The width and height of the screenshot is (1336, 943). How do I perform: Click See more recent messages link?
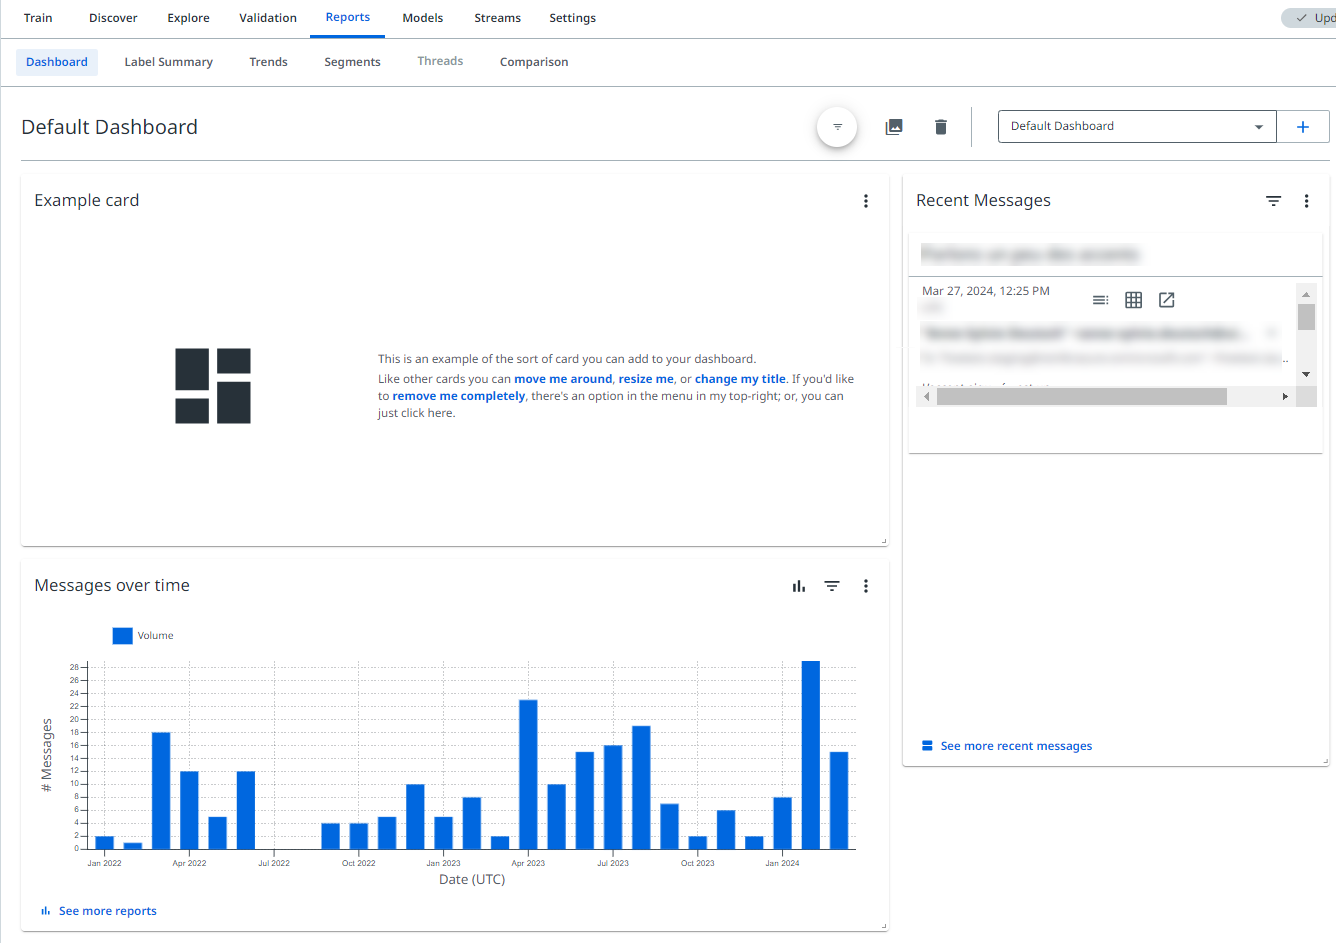tap(1015, 746)
